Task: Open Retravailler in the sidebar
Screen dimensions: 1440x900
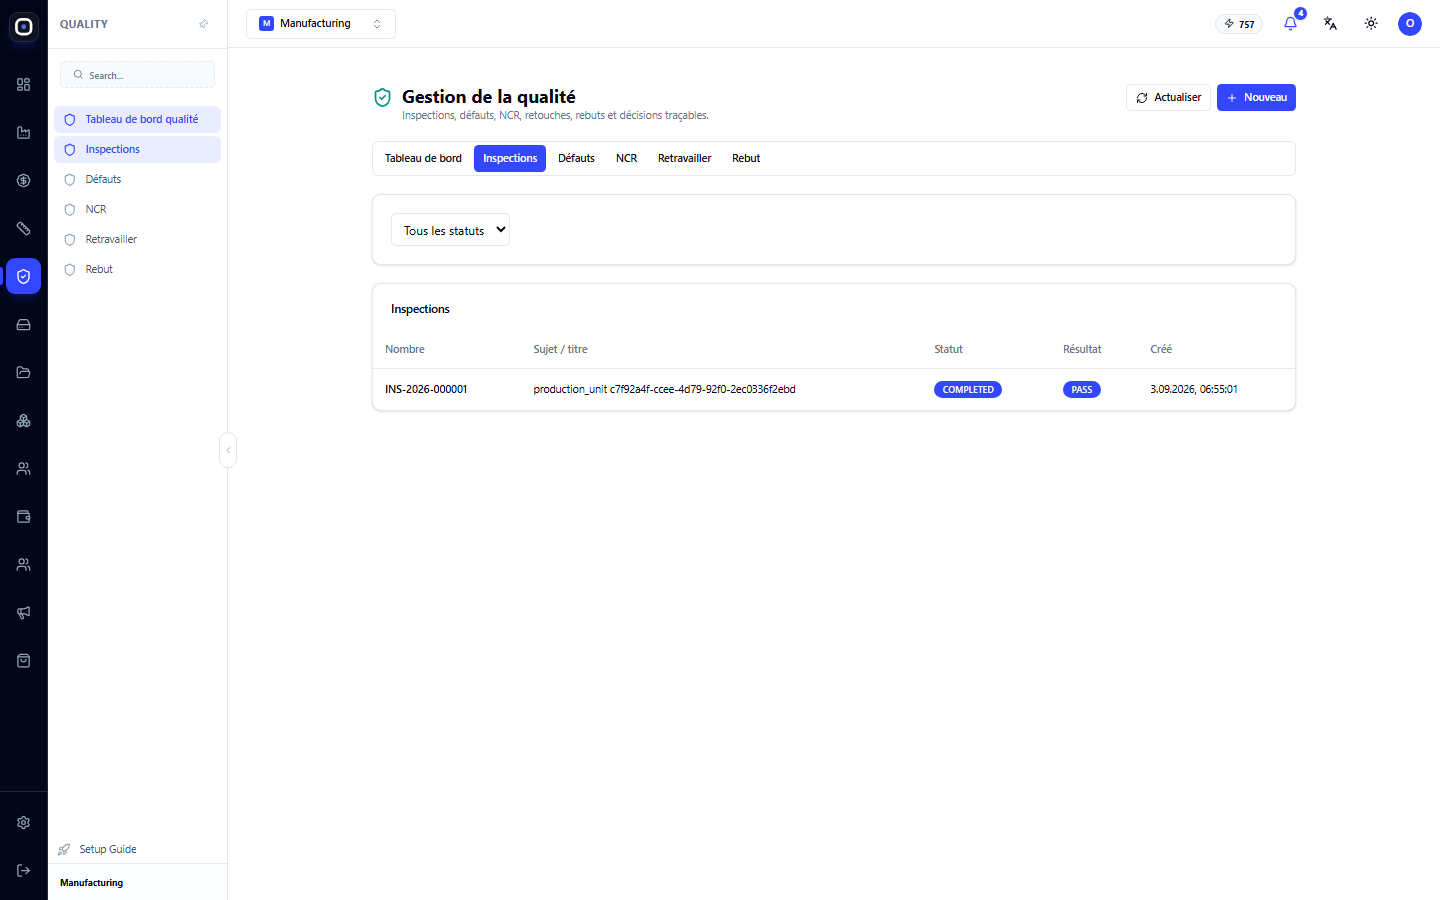Action: tap(138, 239)
